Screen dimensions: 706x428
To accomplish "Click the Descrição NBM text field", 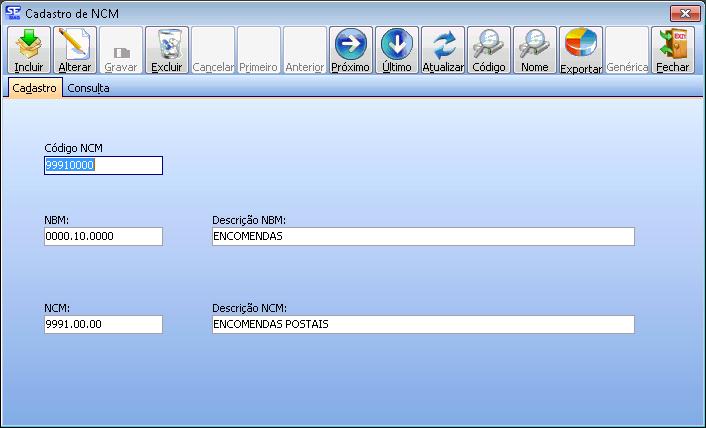I will [422, 236].
